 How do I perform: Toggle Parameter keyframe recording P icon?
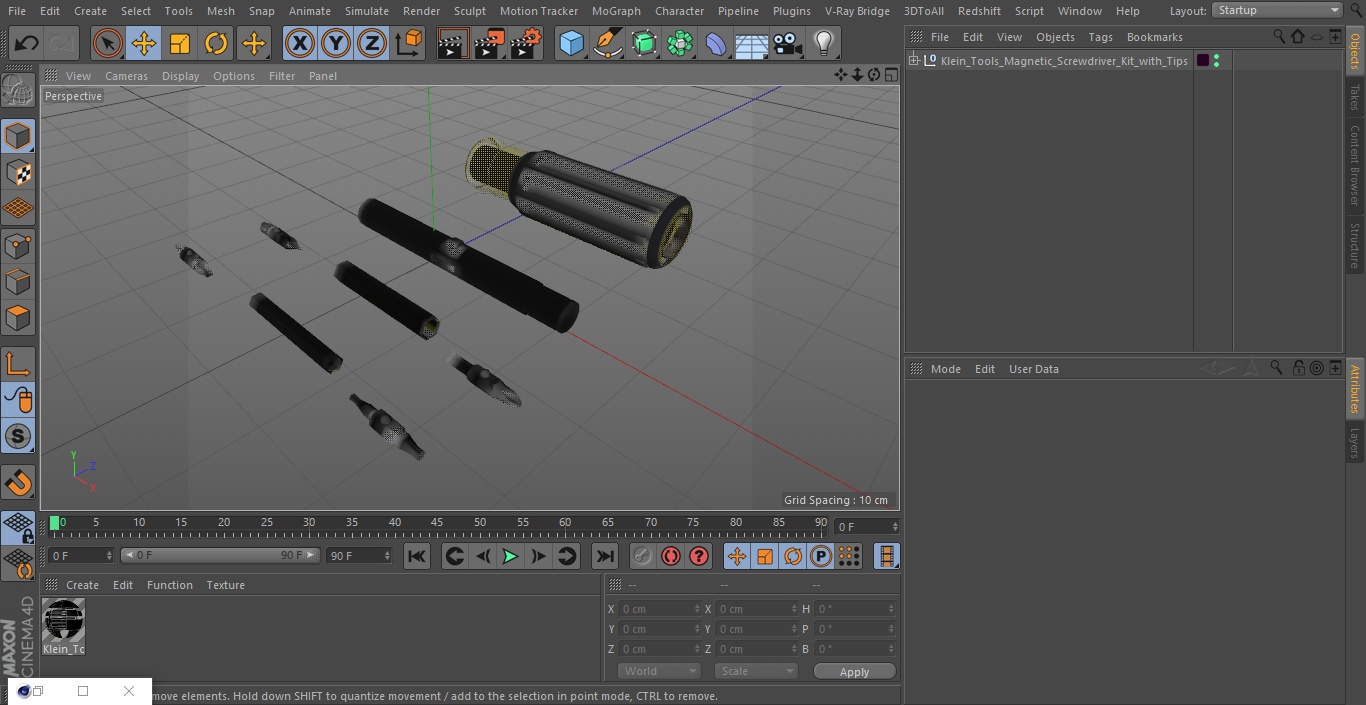pyautogui.click(x=821, y=556)
